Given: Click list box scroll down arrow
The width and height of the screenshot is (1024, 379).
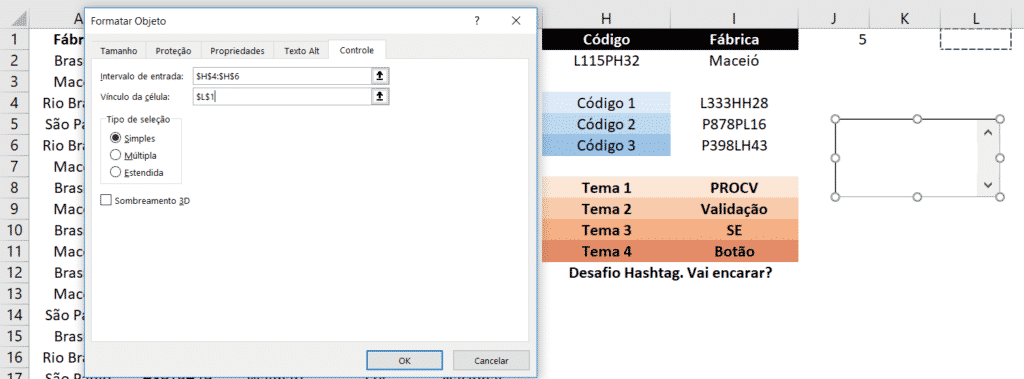Looking at the screenshot, I should [x=987, y=184].
